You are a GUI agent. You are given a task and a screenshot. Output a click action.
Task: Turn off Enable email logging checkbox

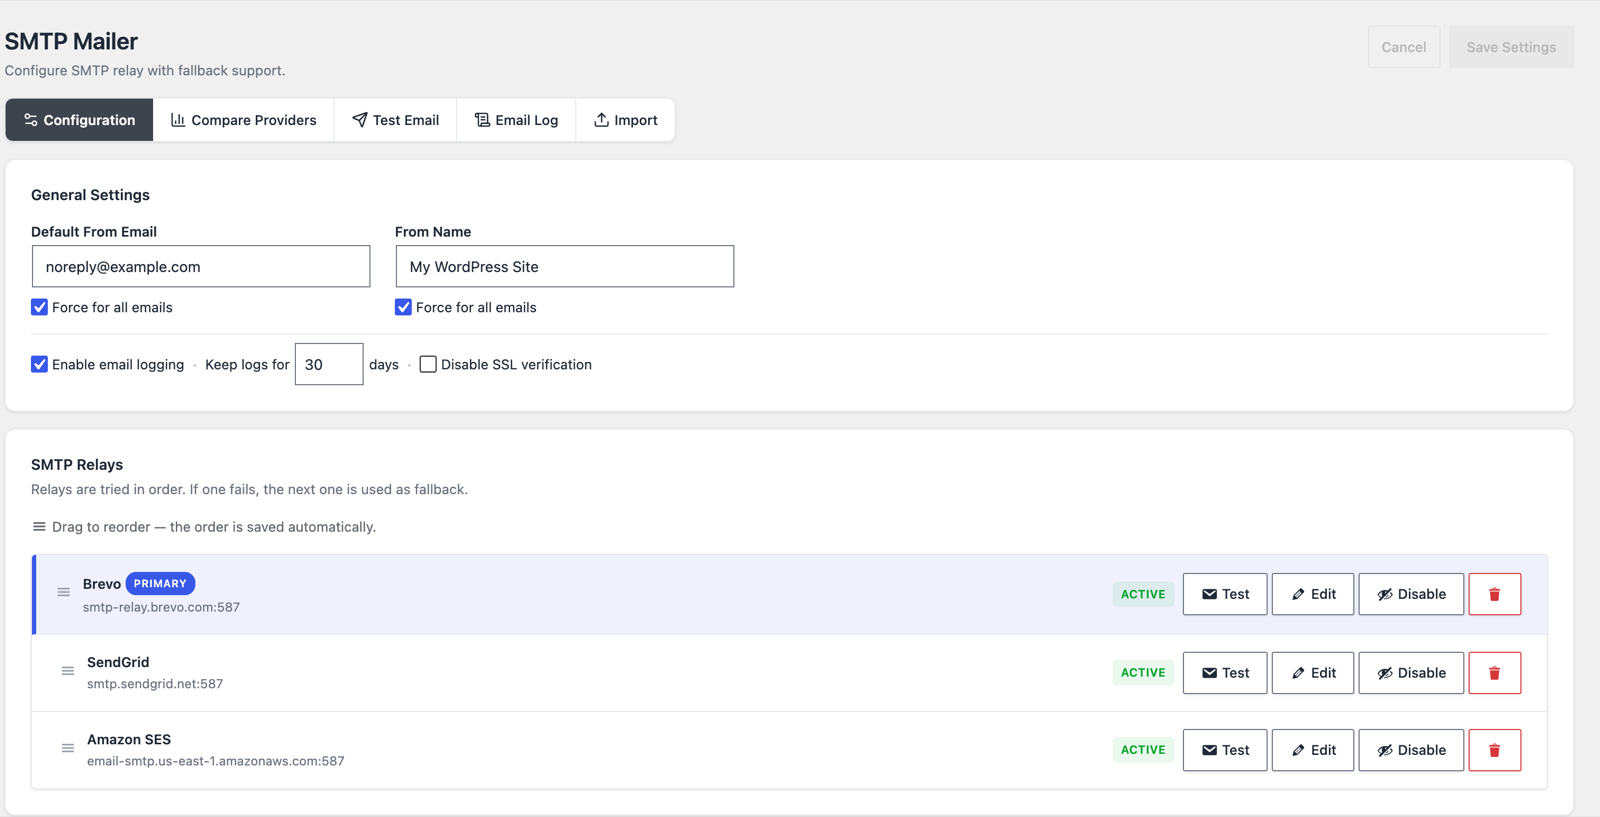point(39,364)
